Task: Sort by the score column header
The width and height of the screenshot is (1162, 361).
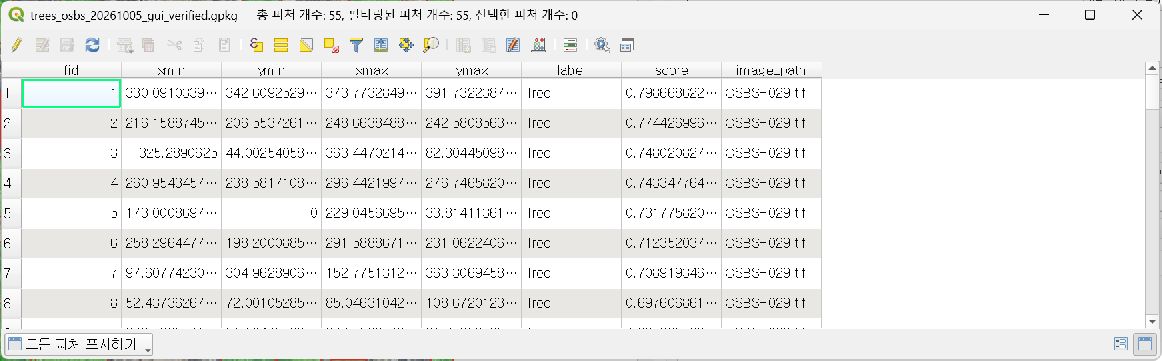Action: click(x=671, y=70)
